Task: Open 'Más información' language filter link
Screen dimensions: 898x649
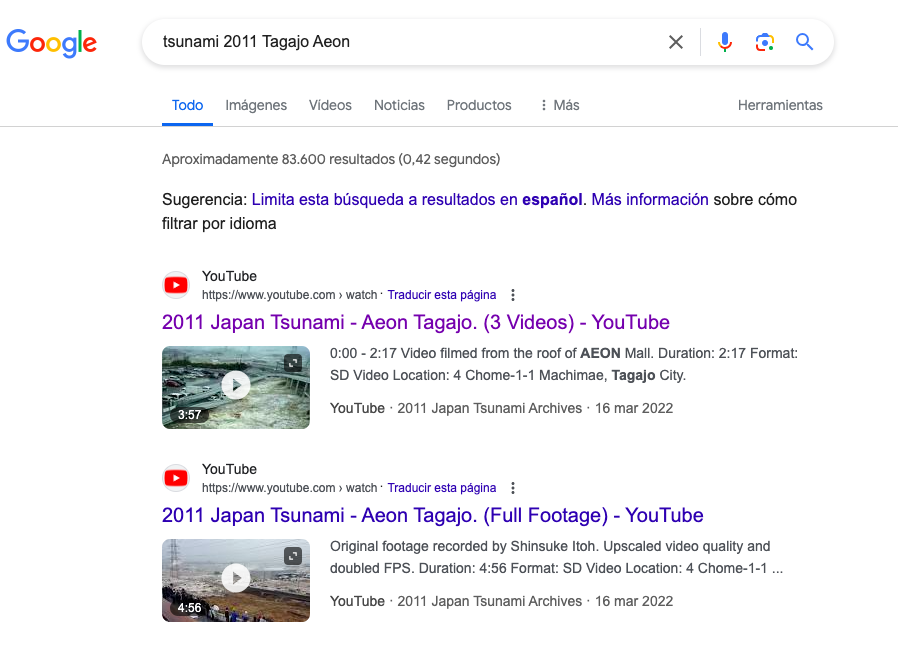Action: click(x=650, y=199)
